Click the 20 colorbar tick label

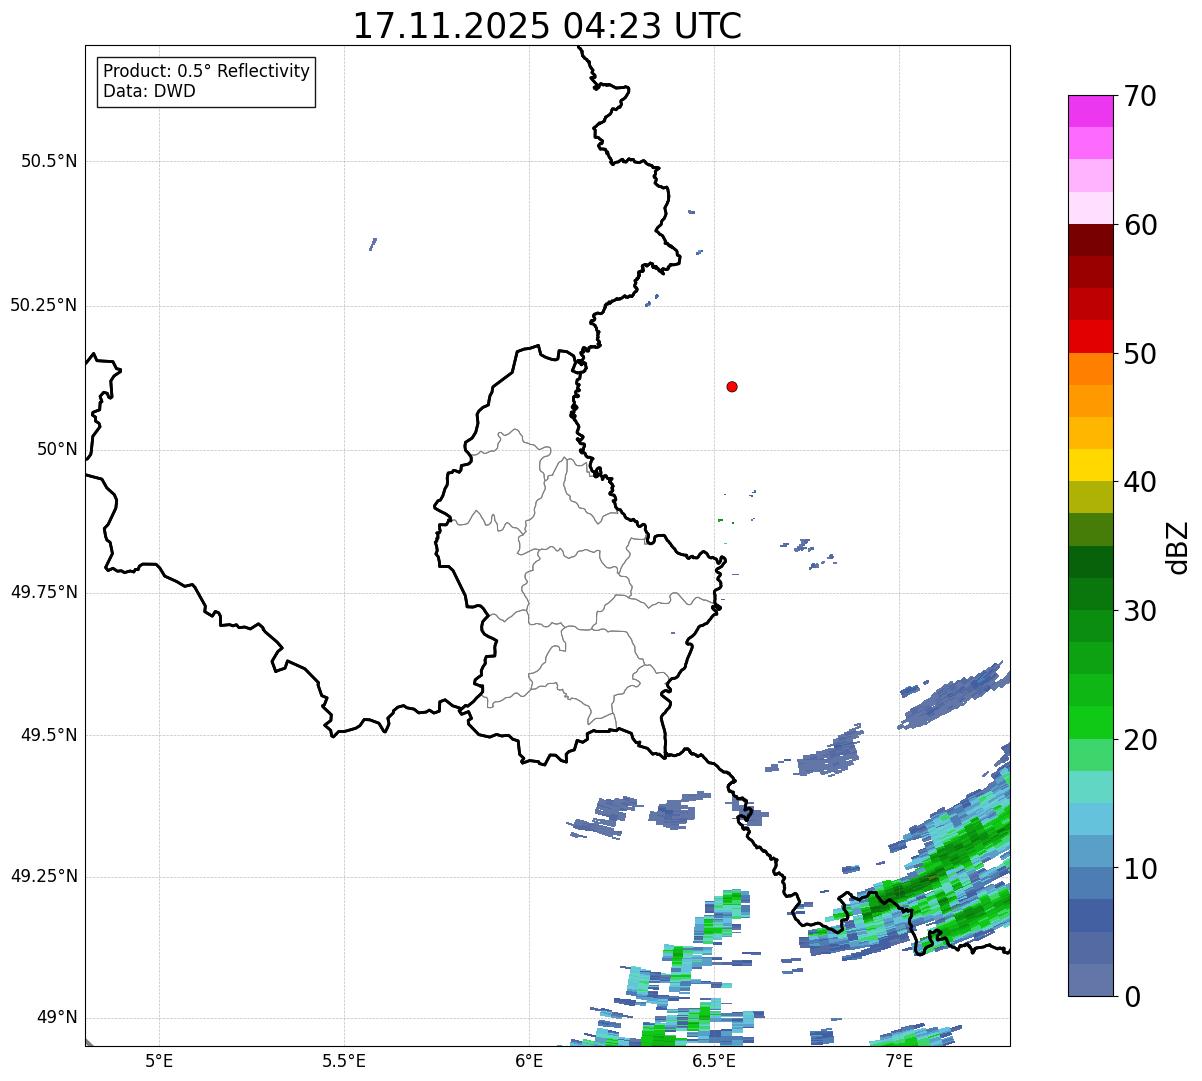[1139, 740]
